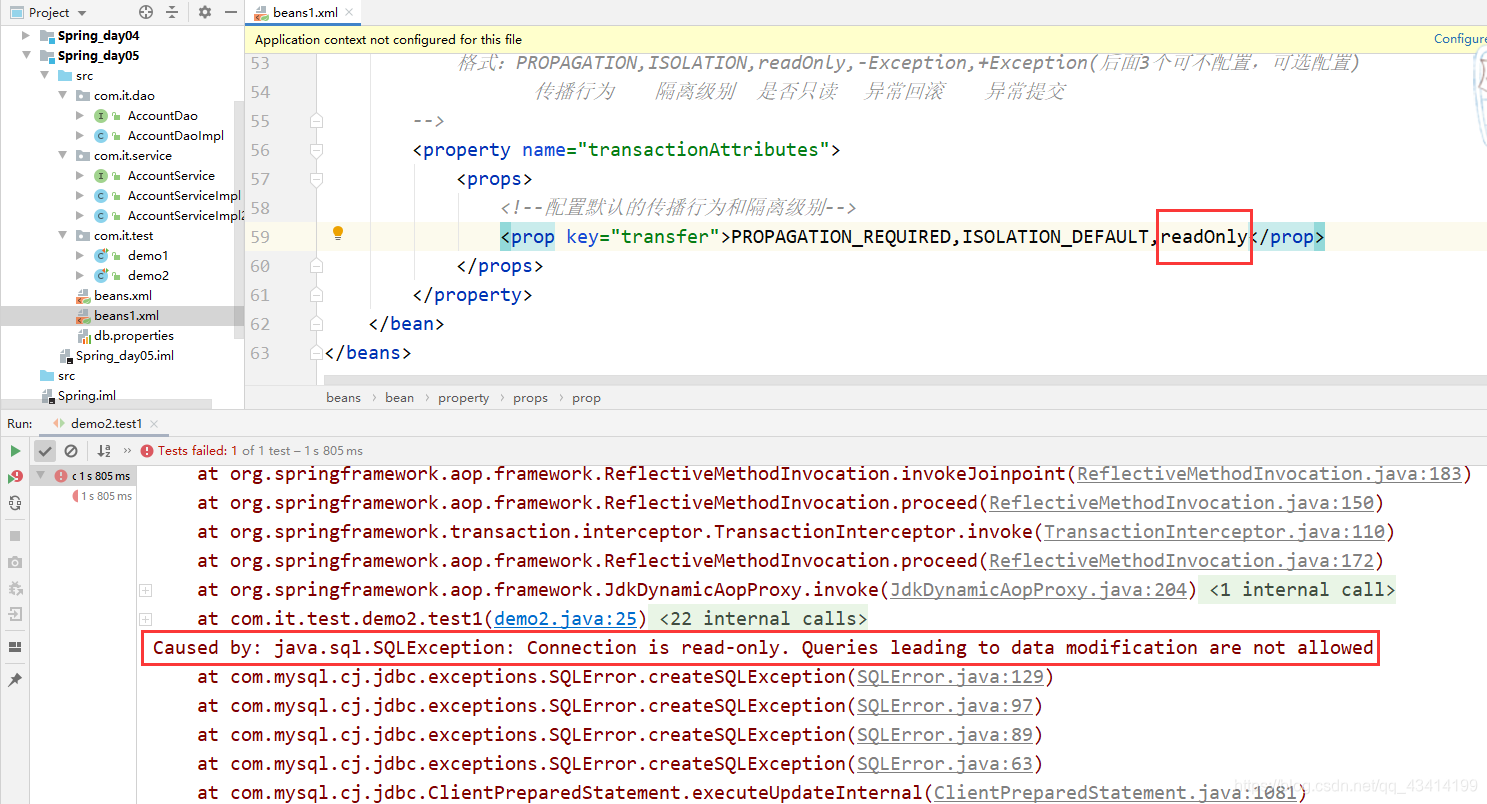Rerun failed tests icon

pos(15,477)
